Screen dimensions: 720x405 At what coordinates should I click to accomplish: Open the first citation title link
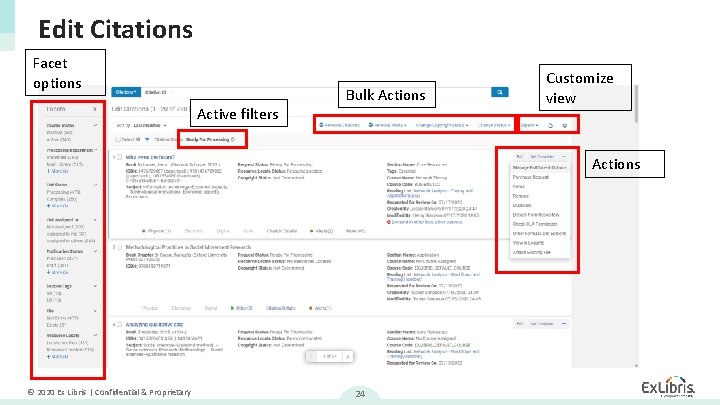coord(150,157)
